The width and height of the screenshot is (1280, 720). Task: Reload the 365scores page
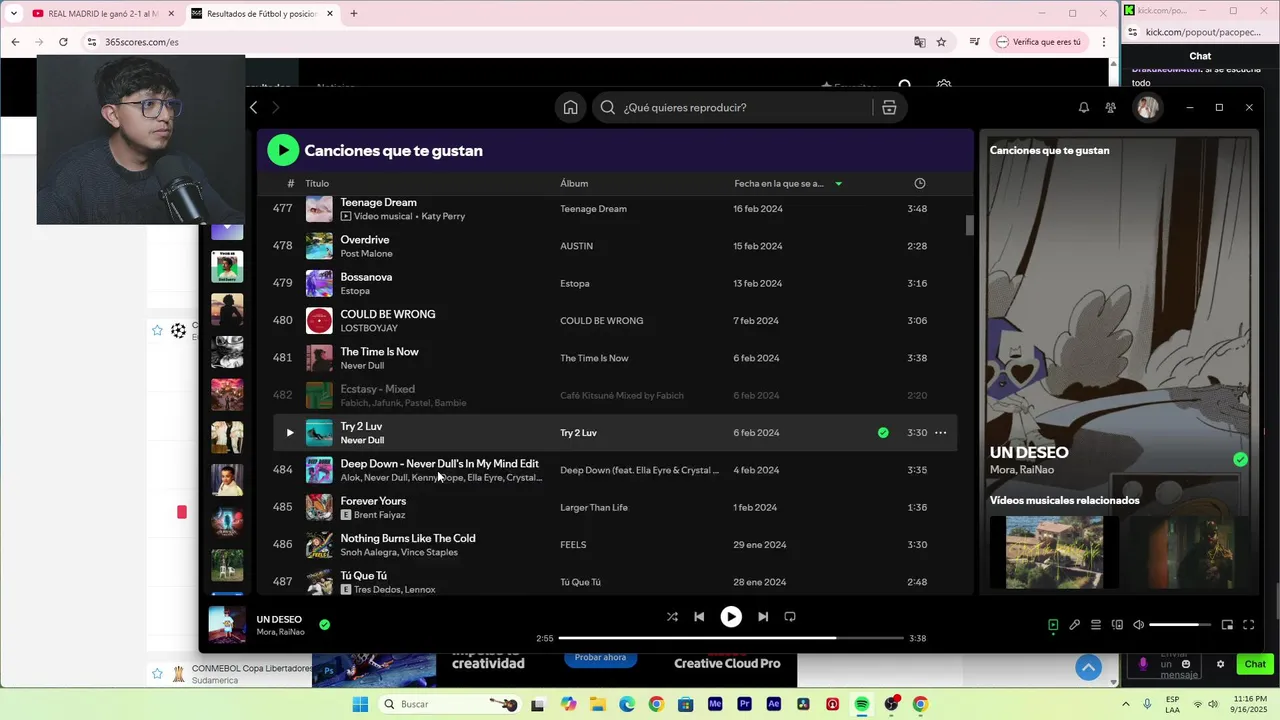click(63, 42)
